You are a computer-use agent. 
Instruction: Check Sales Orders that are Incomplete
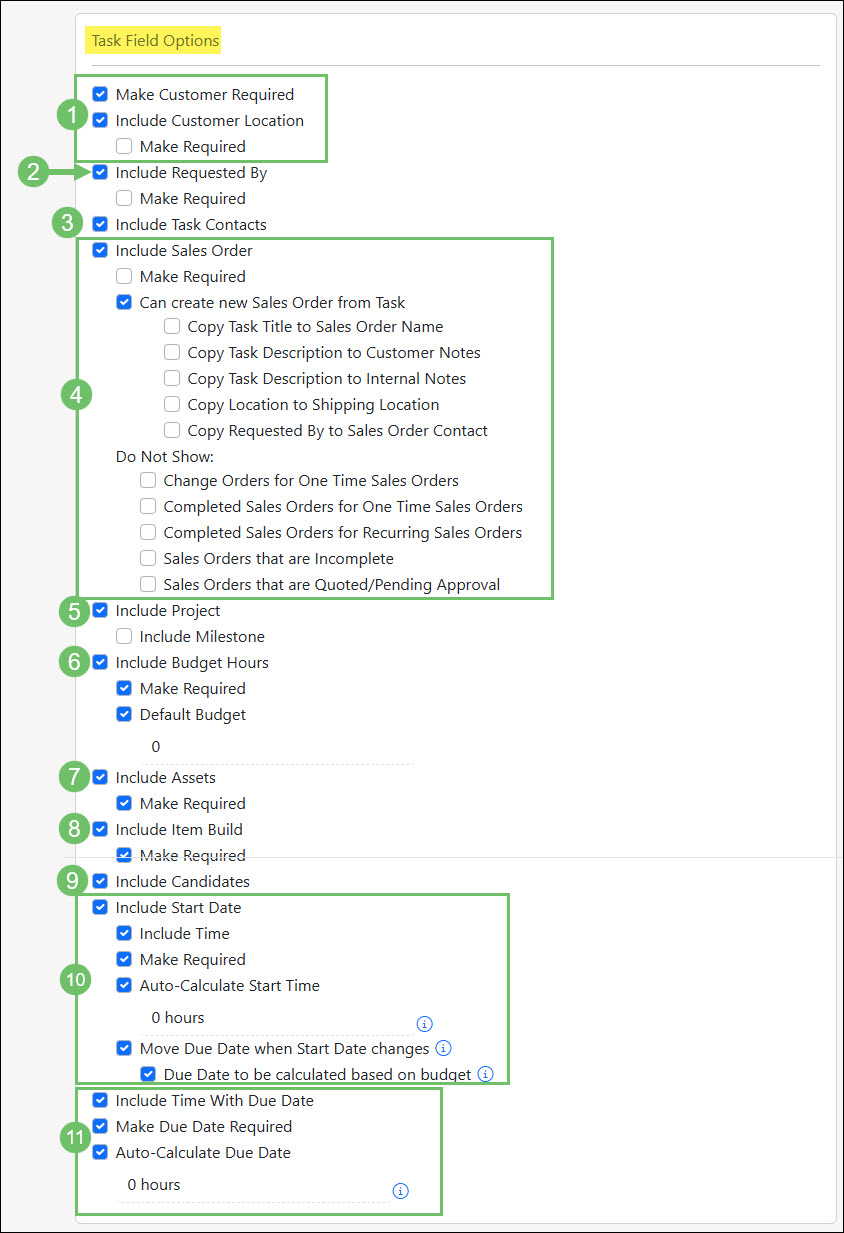[x=148, y=558]
